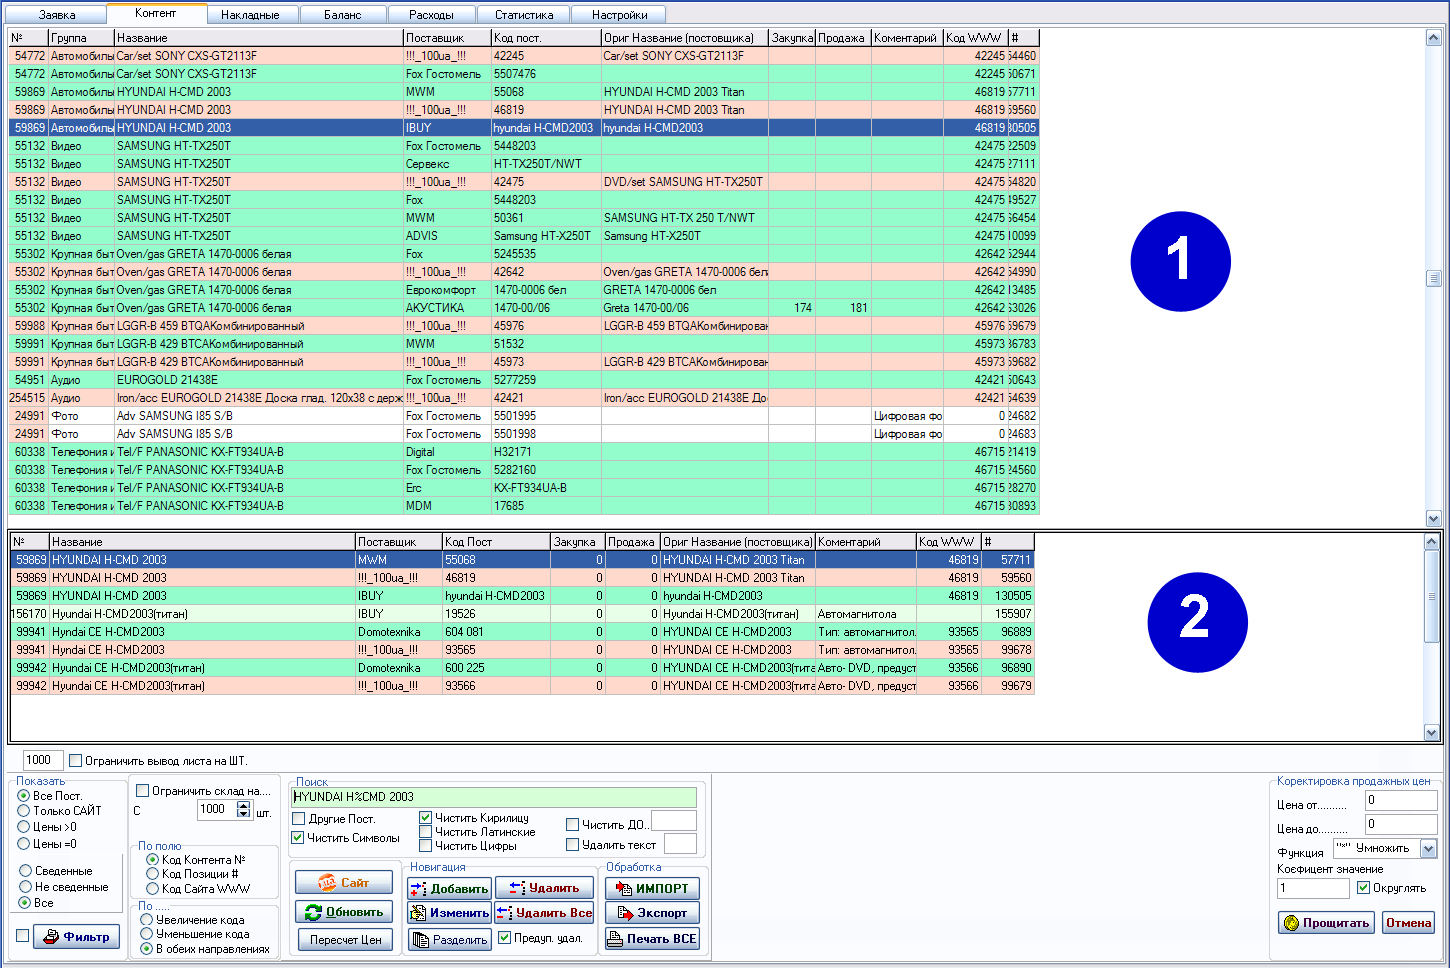Click the Экспорт button
1450x968 pixels.
[x=652, y=913]
